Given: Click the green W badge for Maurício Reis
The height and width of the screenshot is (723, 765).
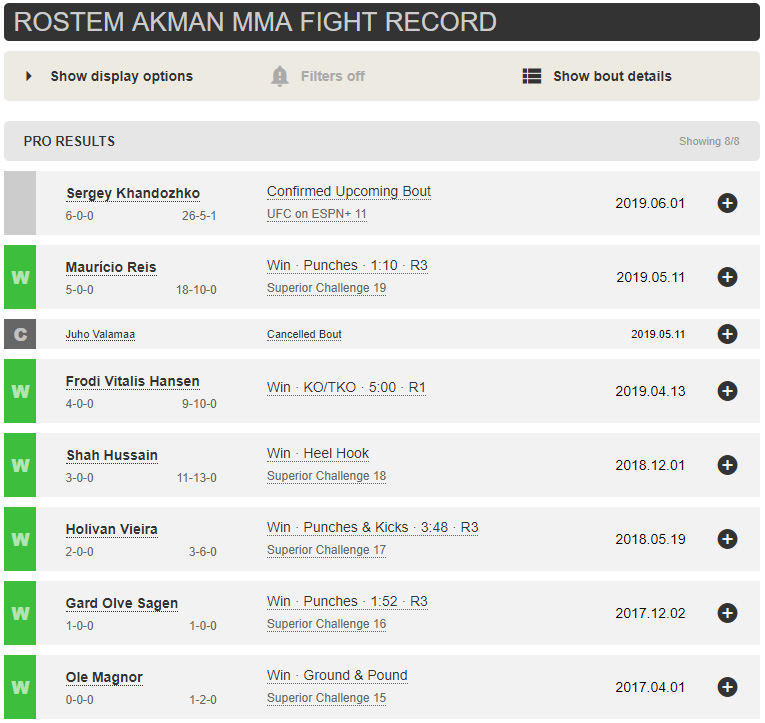Looking at the screenshot, I should (x=20, y=277).
